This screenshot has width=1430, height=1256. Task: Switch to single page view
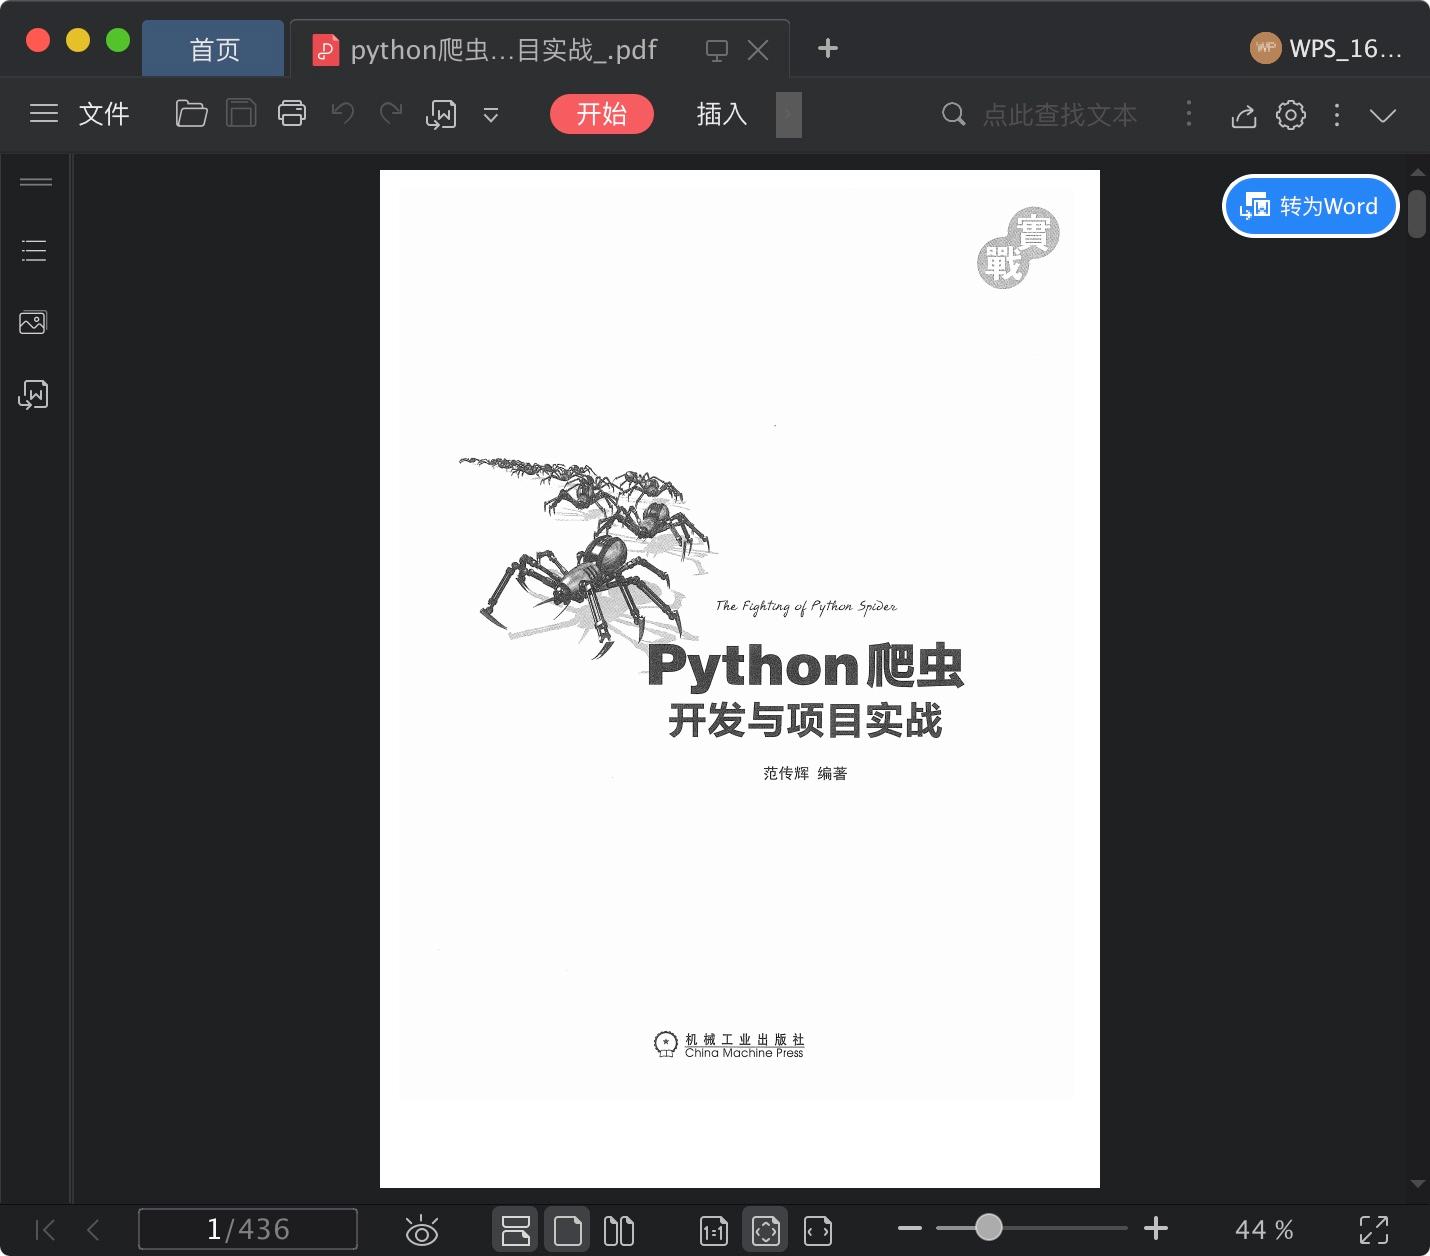(x=567, y=1230)
